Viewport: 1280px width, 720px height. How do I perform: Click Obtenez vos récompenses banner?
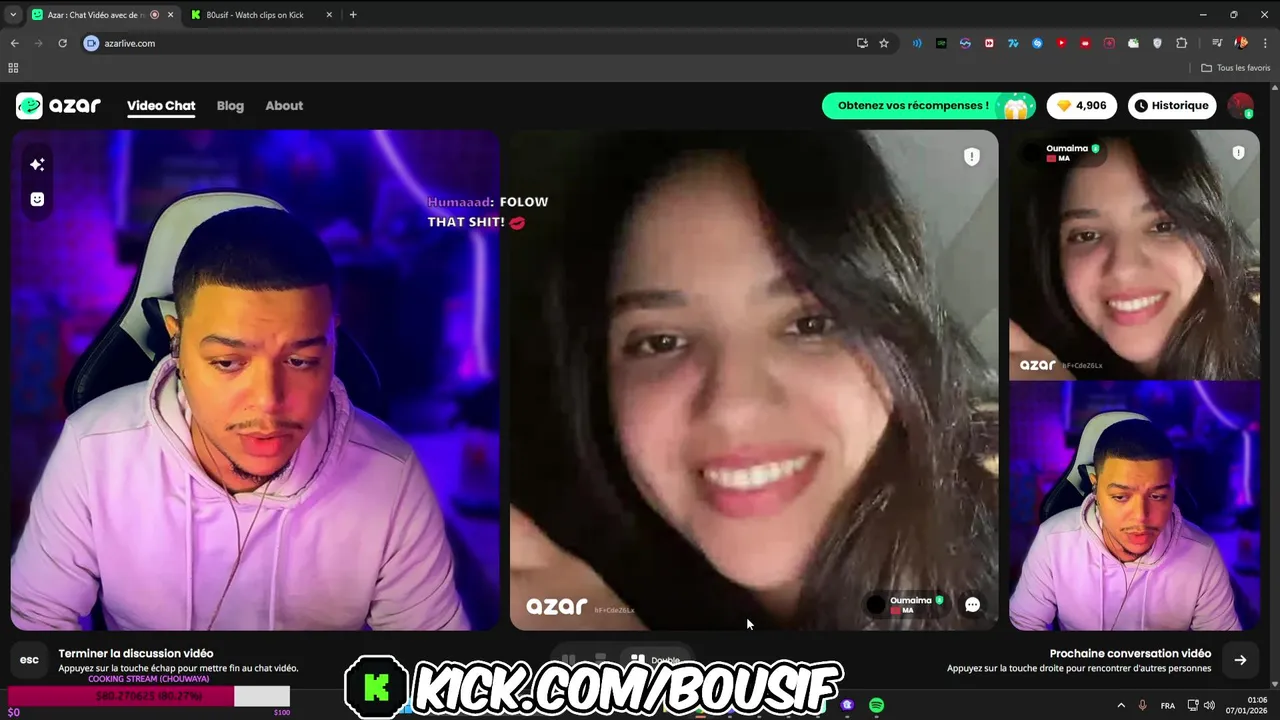click(x=928, y=105)
